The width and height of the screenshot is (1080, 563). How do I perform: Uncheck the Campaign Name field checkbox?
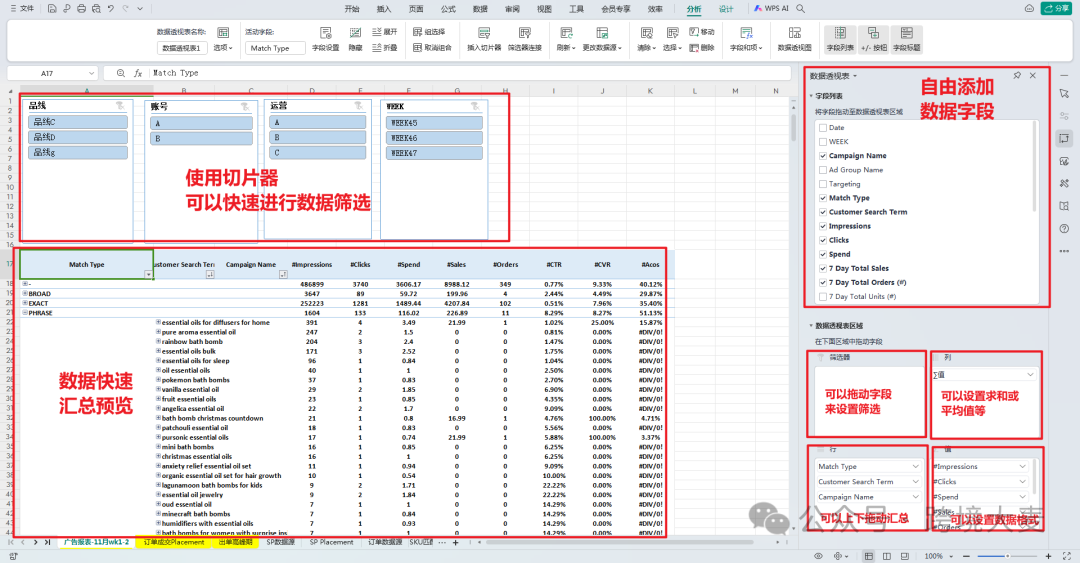pyautogui.click(x=823, y=156)
